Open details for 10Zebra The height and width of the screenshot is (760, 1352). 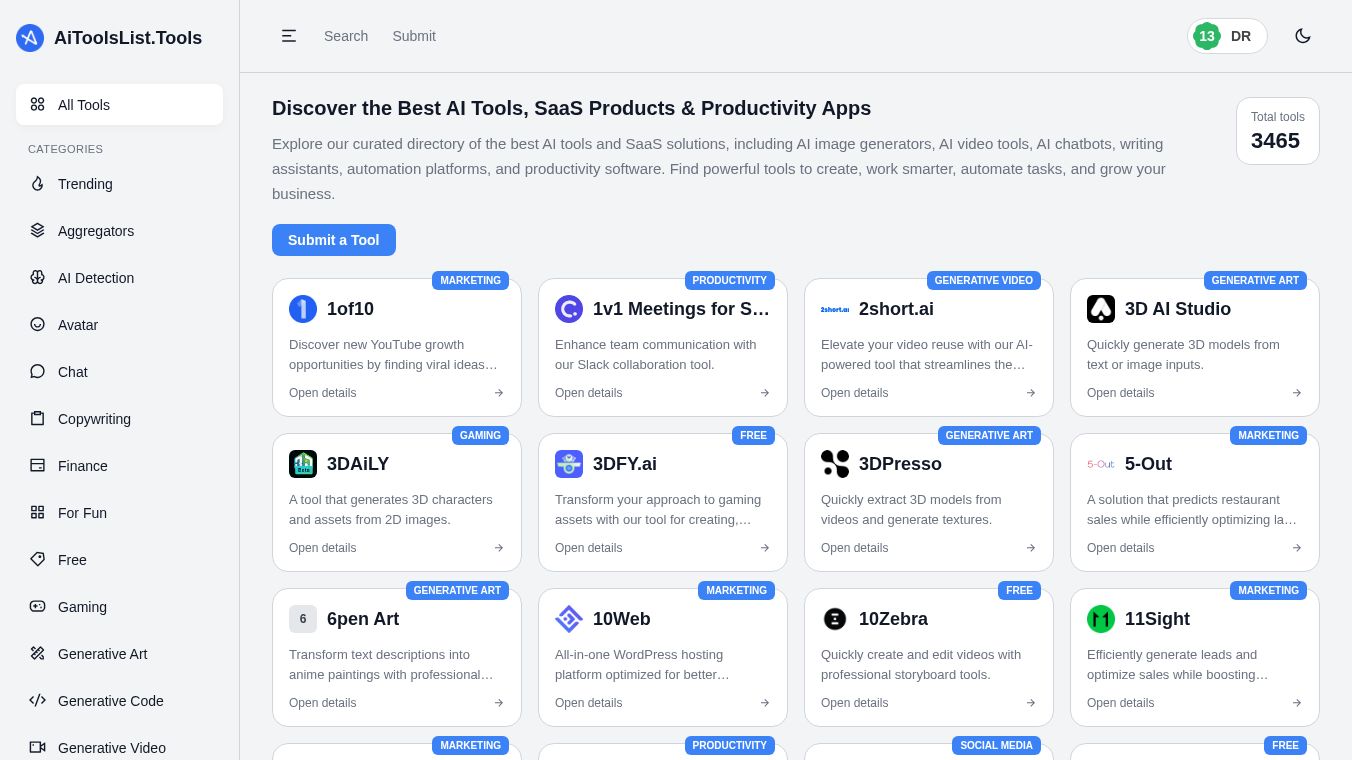pos(929,703)
